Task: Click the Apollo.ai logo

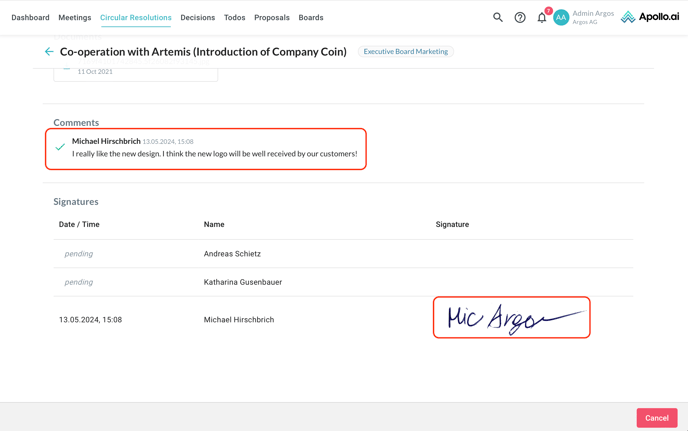Action: (x=650, y=17)
